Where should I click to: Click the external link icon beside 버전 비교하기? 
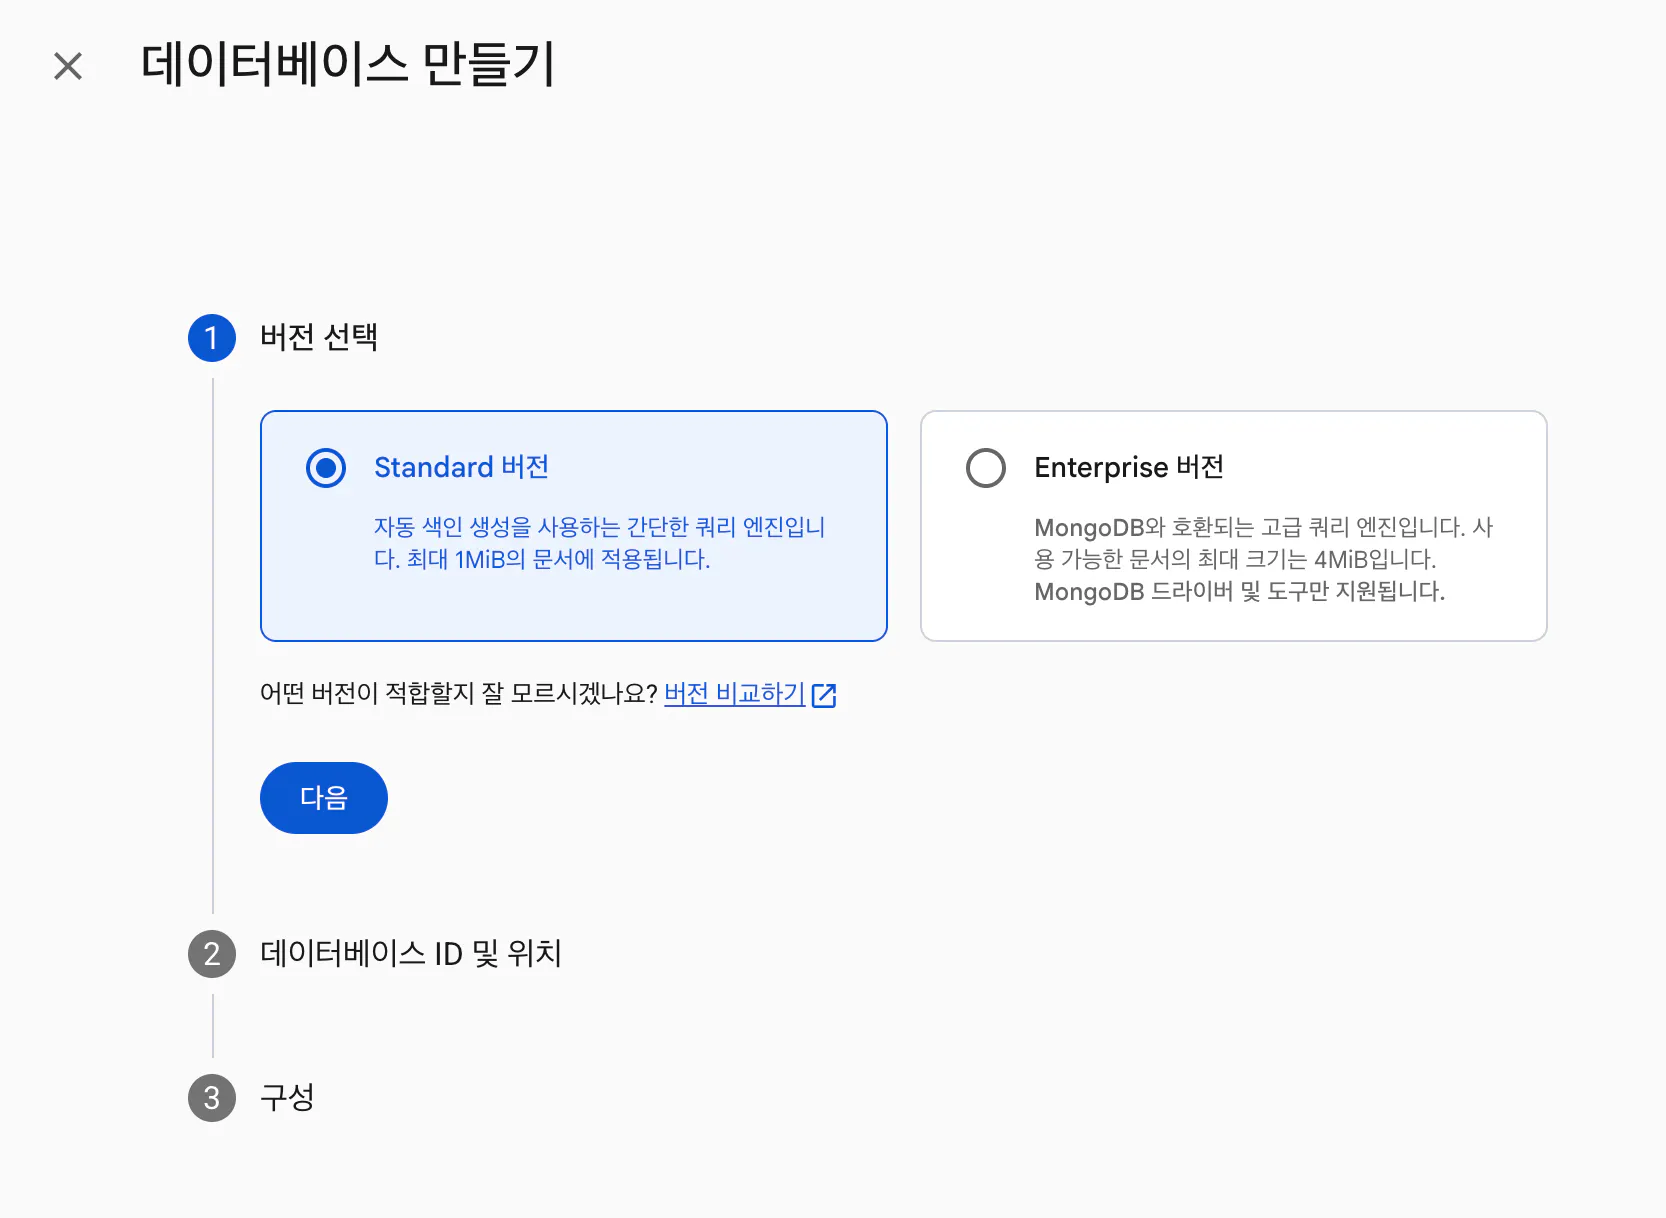pos(824,695)
